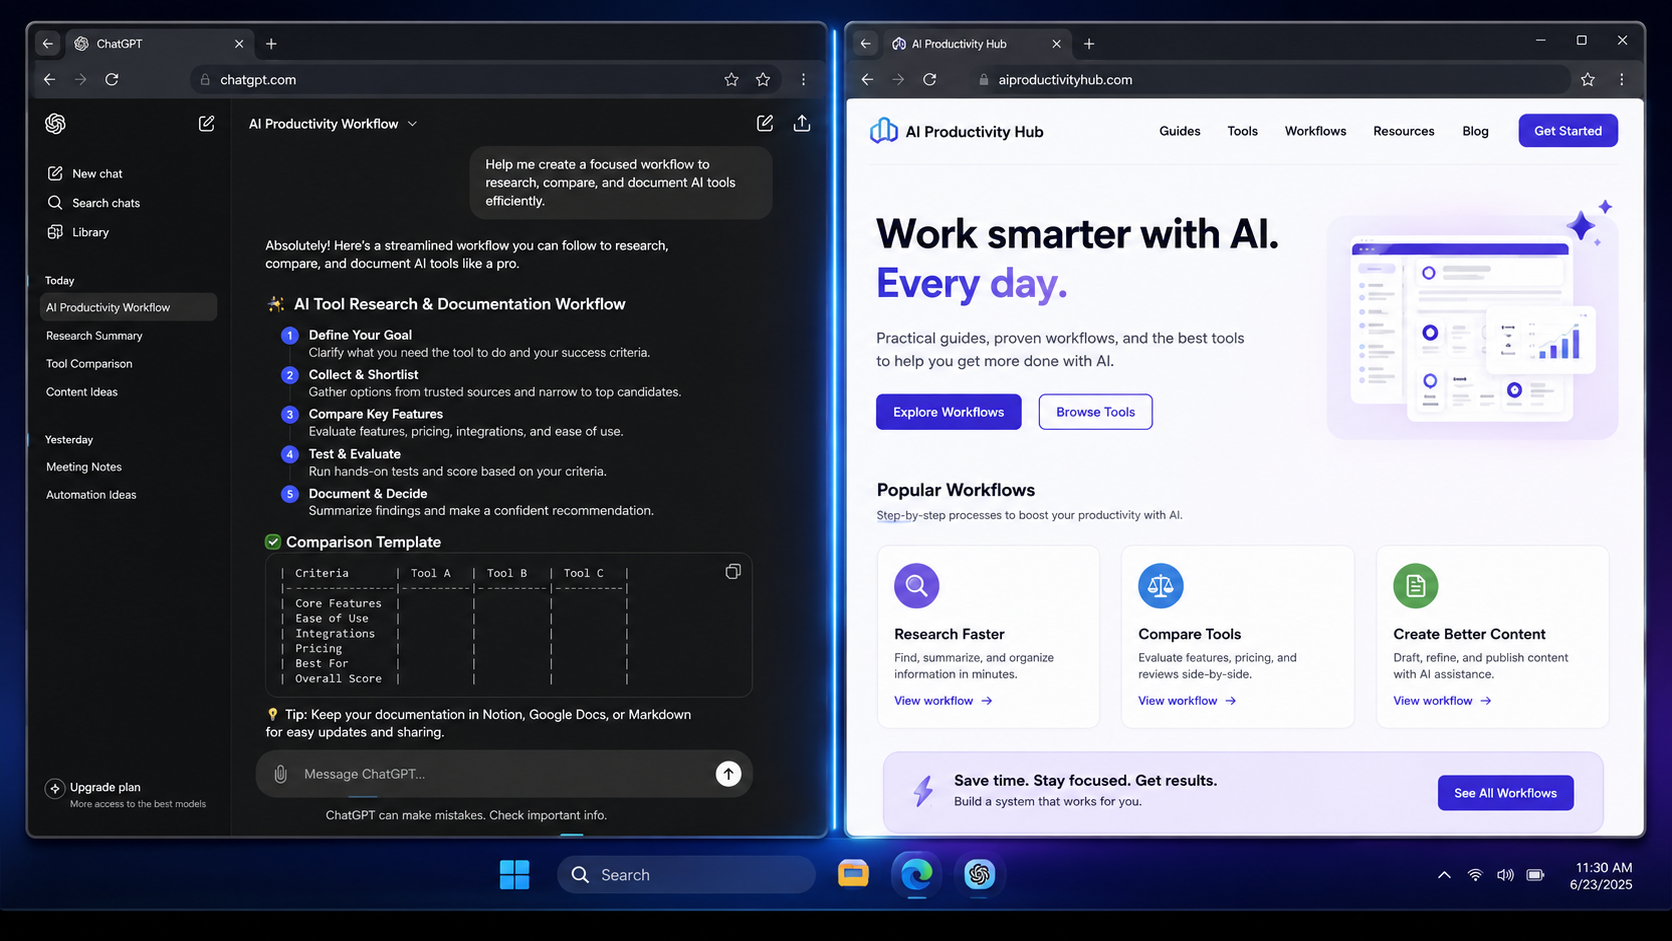Show hidden system tray icons
1672x941 pixels.
[x=1444, y=875]
